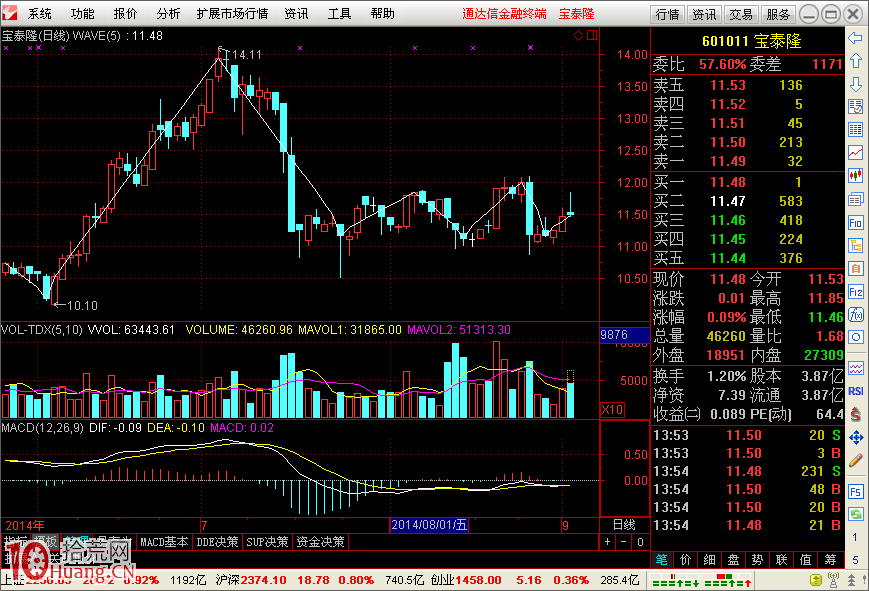Select the 联 tab in tick panel

(x=781, y=559)
